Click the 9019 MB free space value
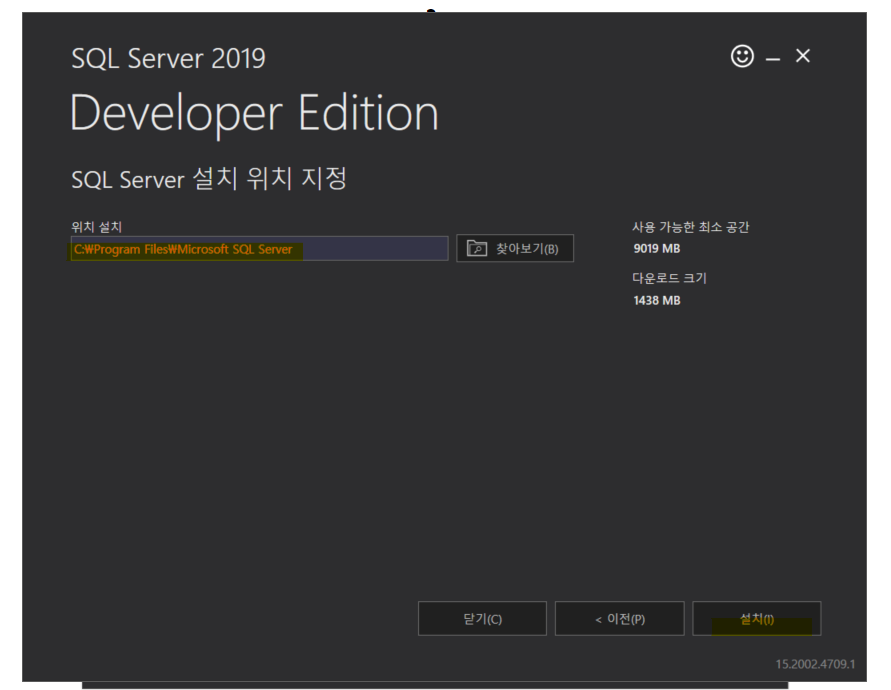 click(x=656, y=249)
